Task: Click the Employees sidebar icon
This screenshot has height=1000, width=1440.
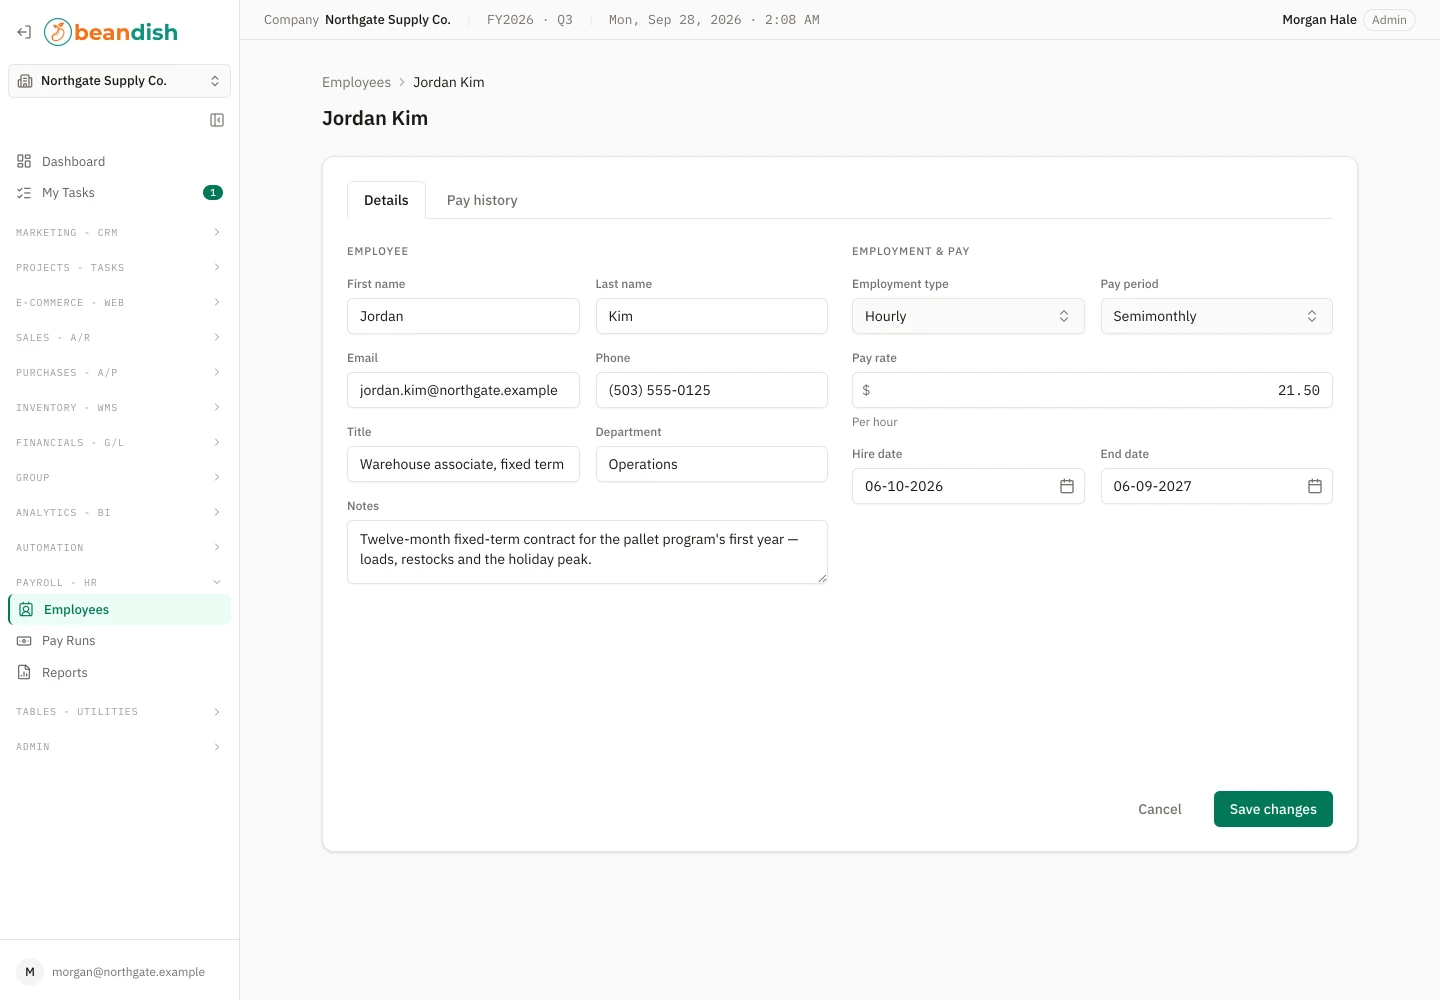Action: tap(26, 609)
